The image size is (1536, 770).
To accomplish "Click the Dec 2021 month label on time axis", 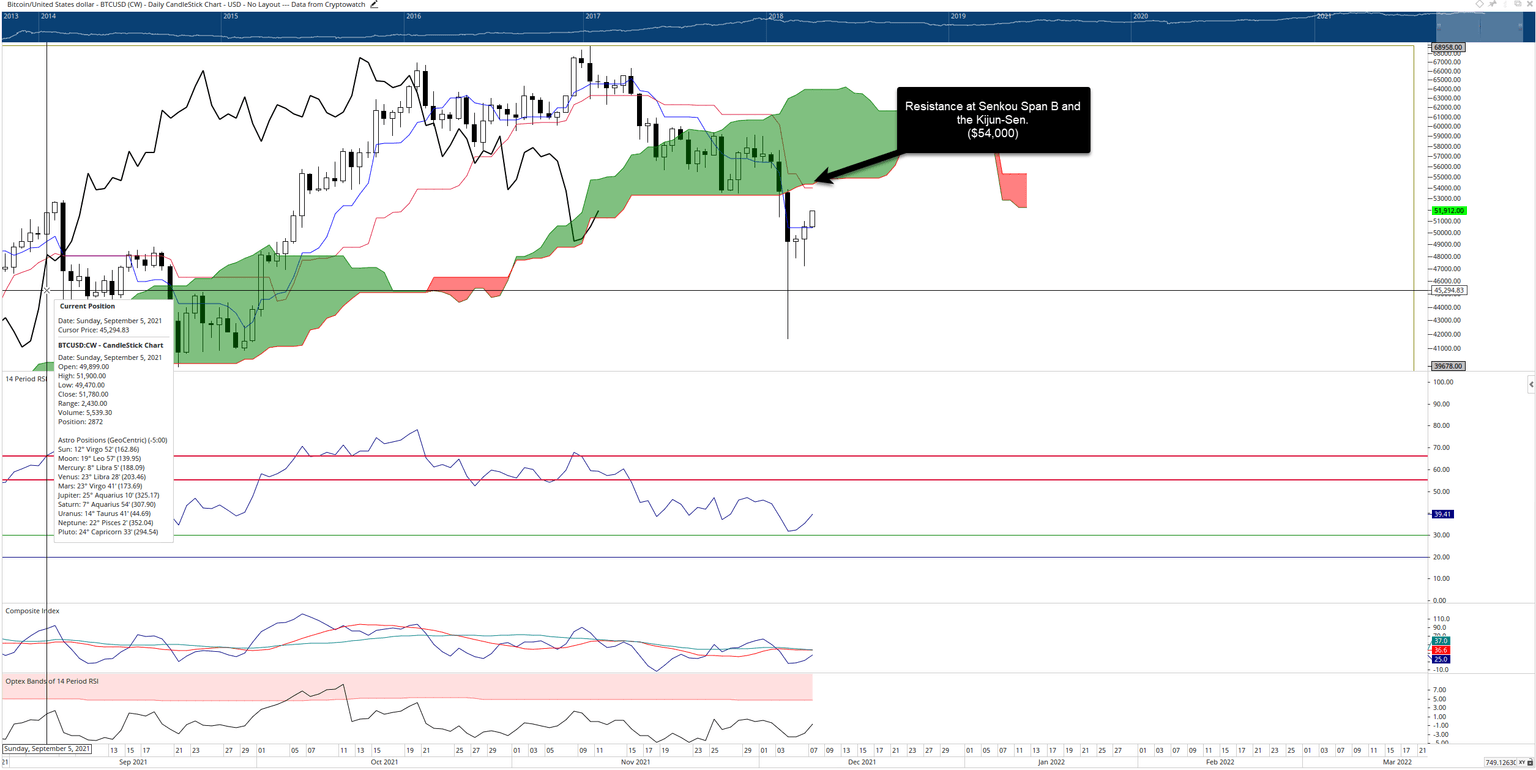I will (x=861, y=761).
